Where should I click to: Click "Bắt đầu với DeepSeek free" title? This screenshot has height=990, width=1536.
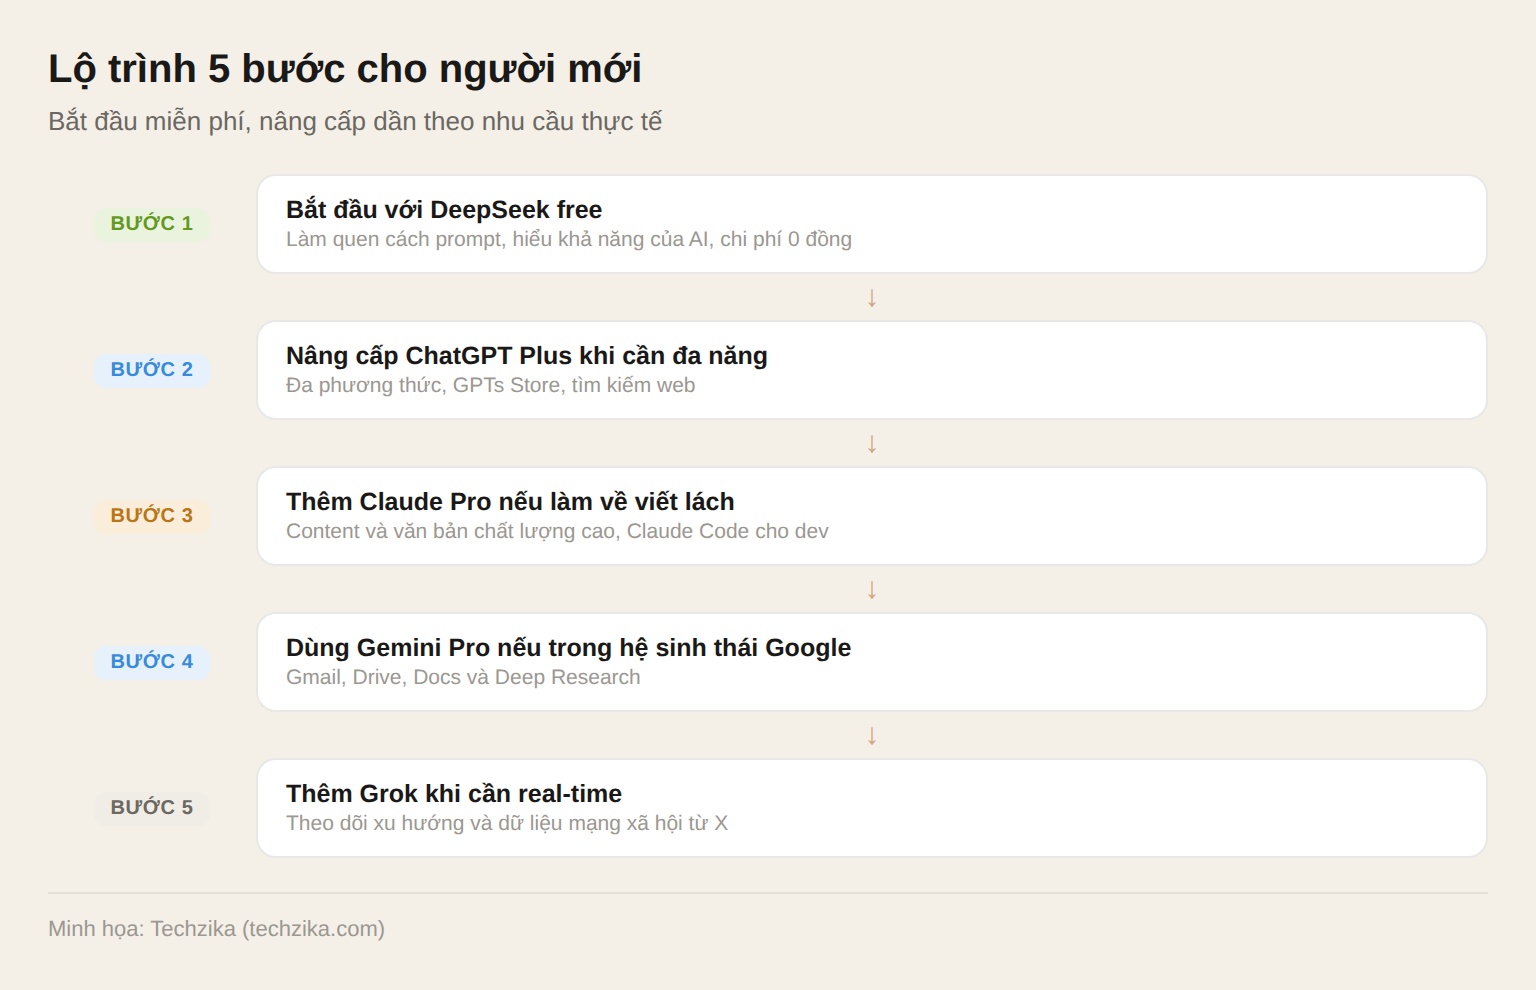(x=444, y=209)
